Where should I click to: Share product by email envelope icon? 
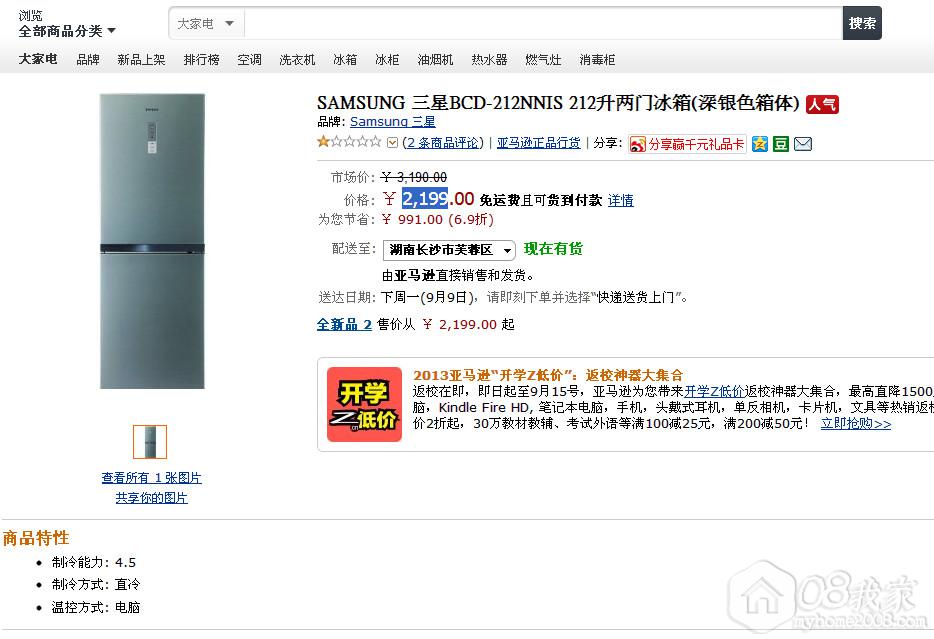point(803,144)
